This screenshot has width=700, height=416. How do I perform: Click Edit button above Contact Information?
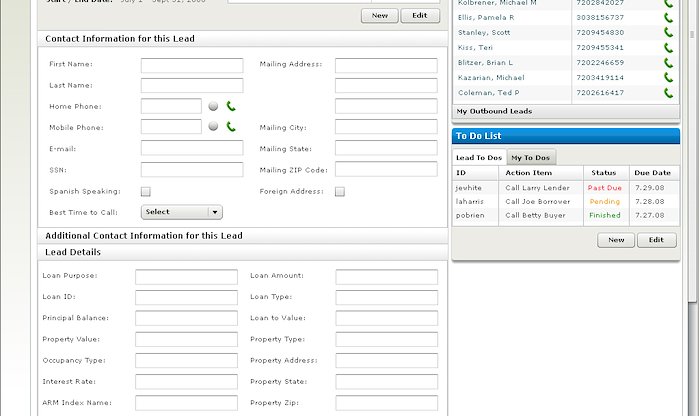(420, 16)
